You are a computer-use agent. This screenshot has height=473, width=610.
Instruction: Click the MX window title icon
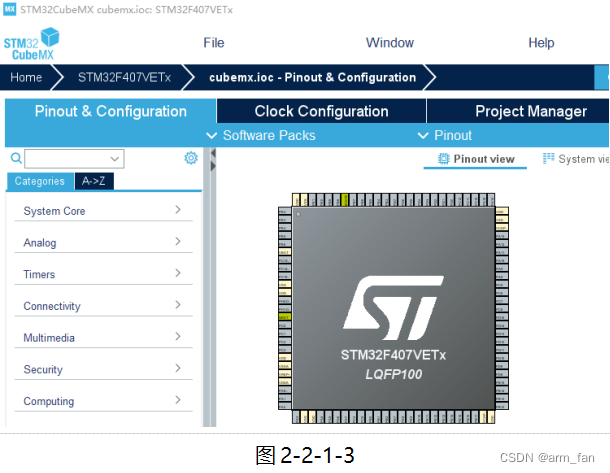10,9
